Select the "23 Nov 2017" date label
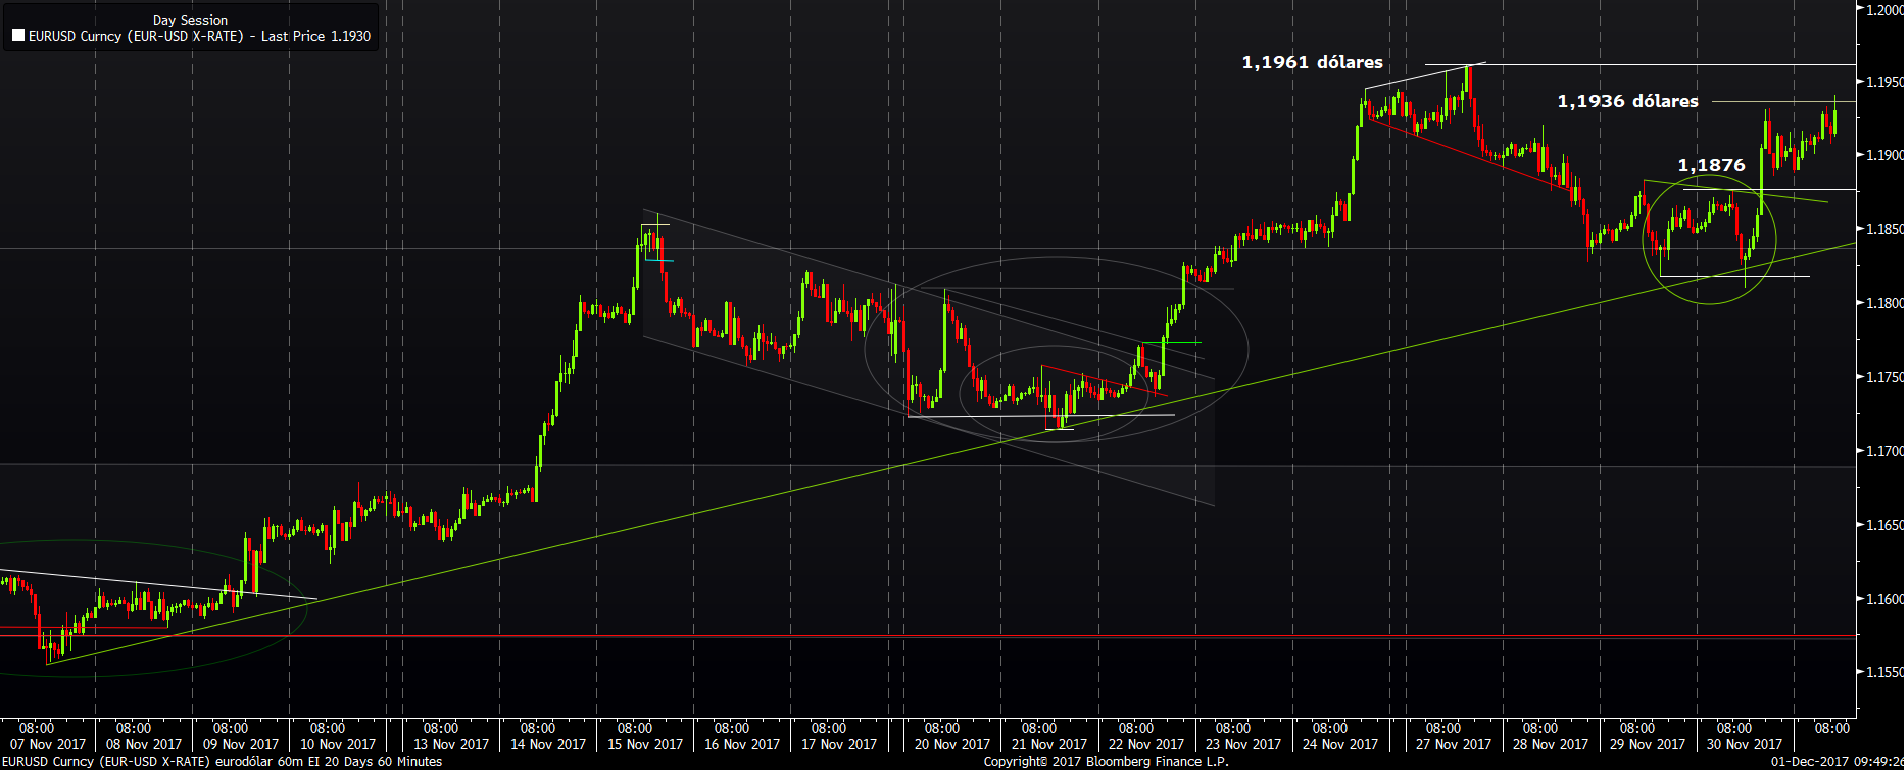 1243,744
